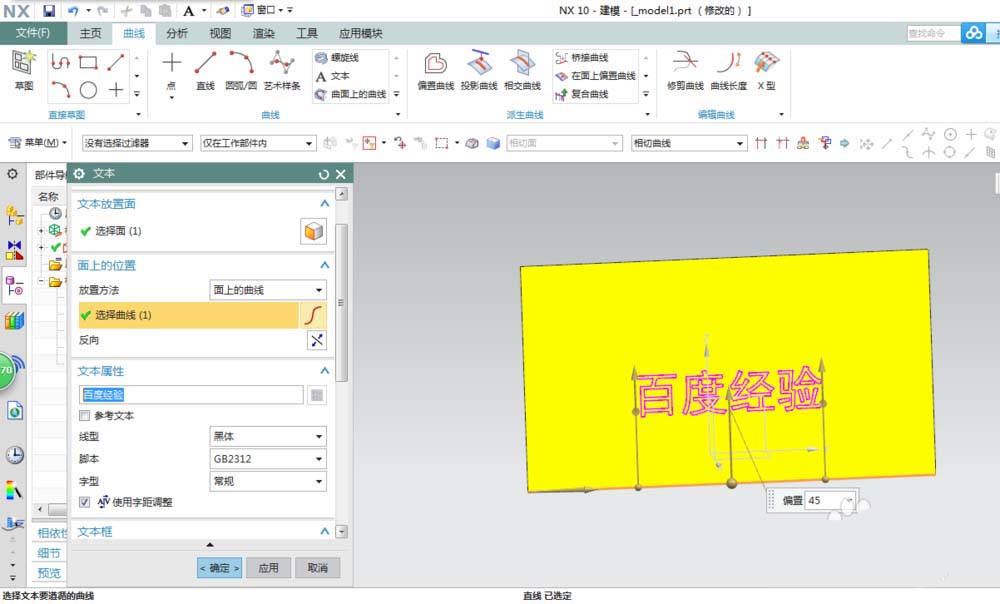Open the selection filter dropdown (没有选择过滤器)
The height and width of the screenshot is (604, 1000).
[136, 144]
